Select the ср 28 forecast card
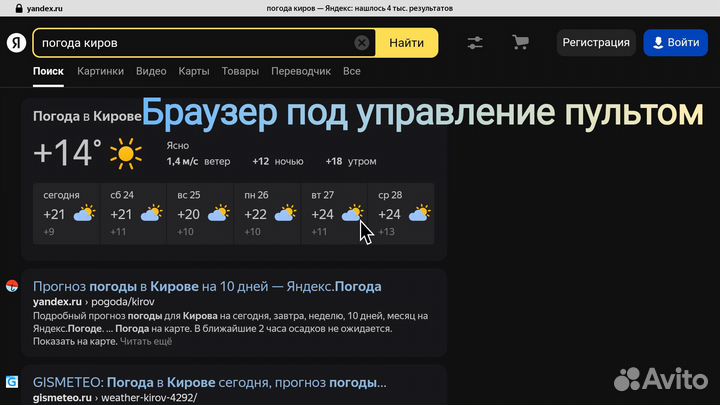Screen dimensions: 720x405 pyautogui.click(x=401, y=214)
